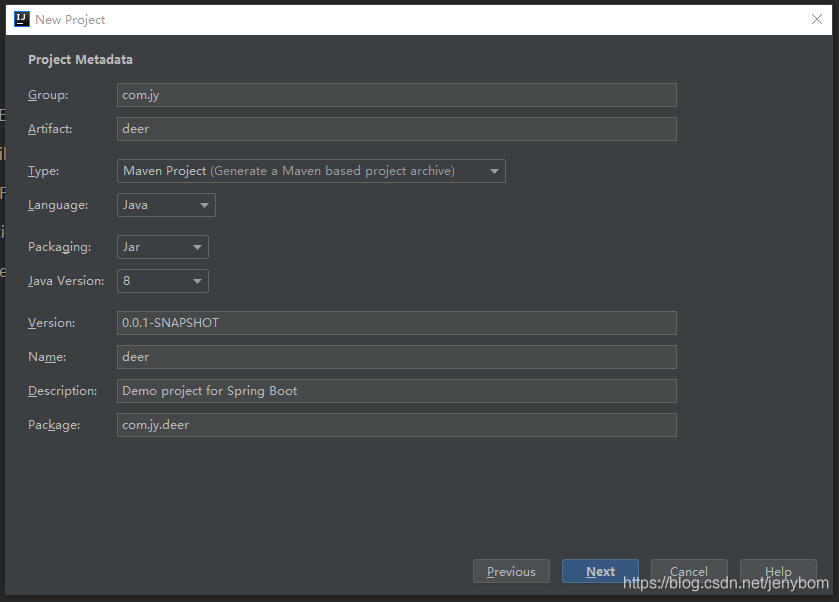Click the Artifact label
839x602 pixels.
pos(50,128)
